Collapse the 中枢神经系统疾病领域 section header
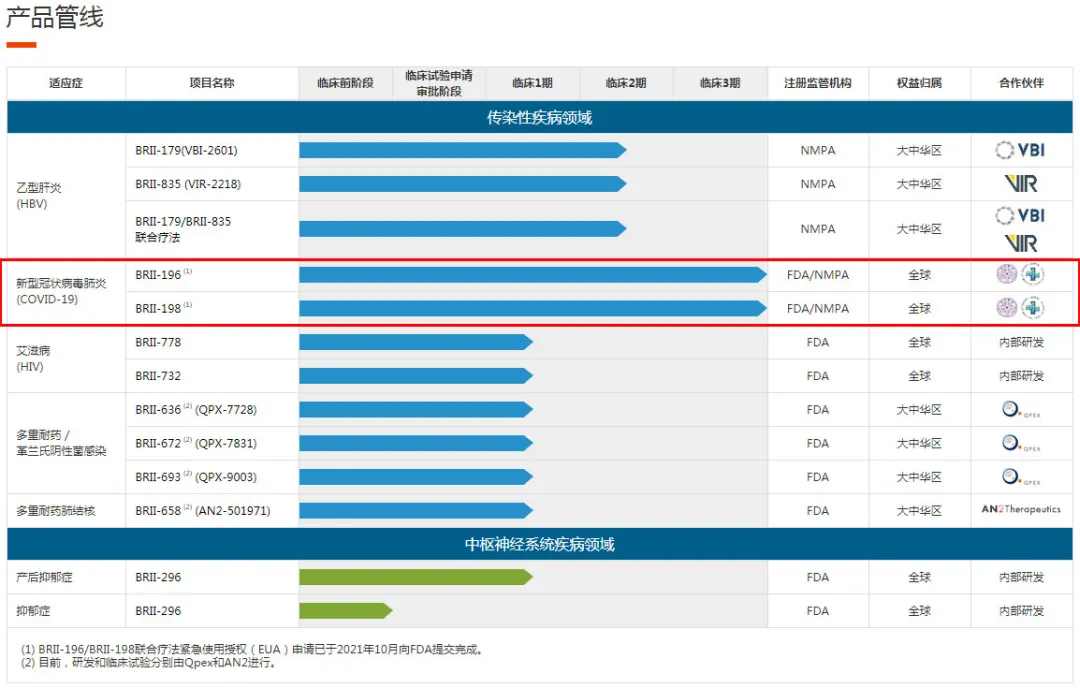This screenshot has width=1080, height=688. 540,543
